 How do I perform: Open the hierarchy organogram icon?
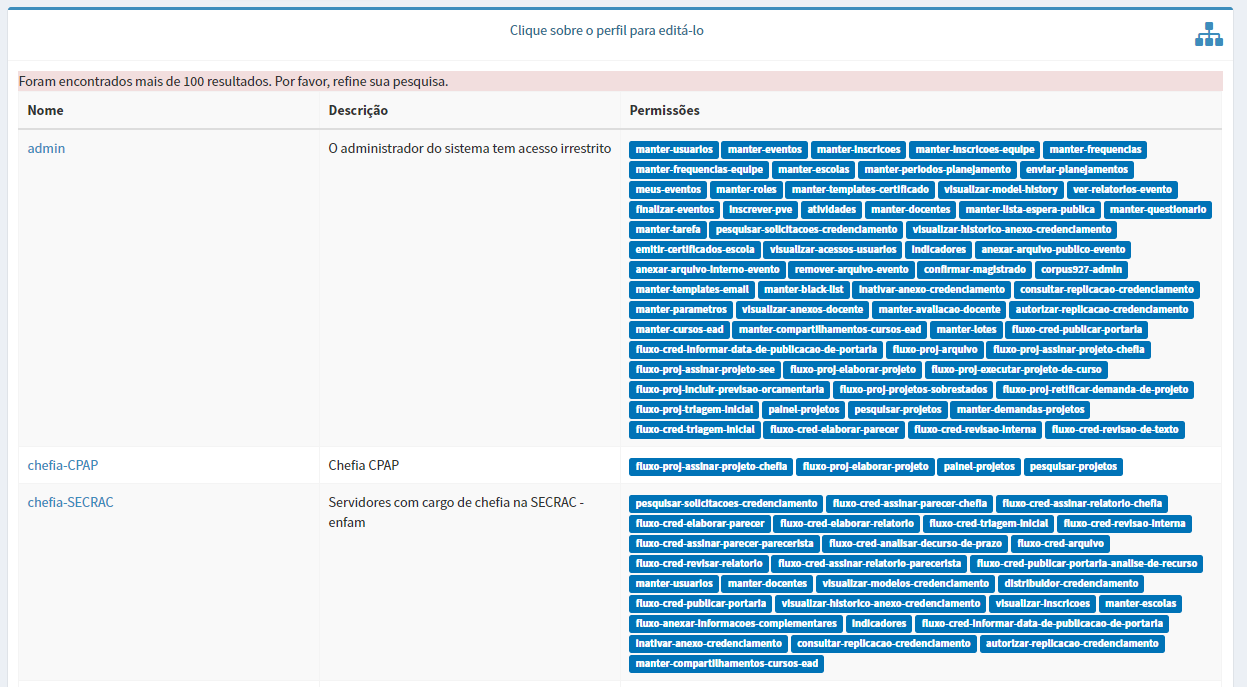(x=1209, y=34)
